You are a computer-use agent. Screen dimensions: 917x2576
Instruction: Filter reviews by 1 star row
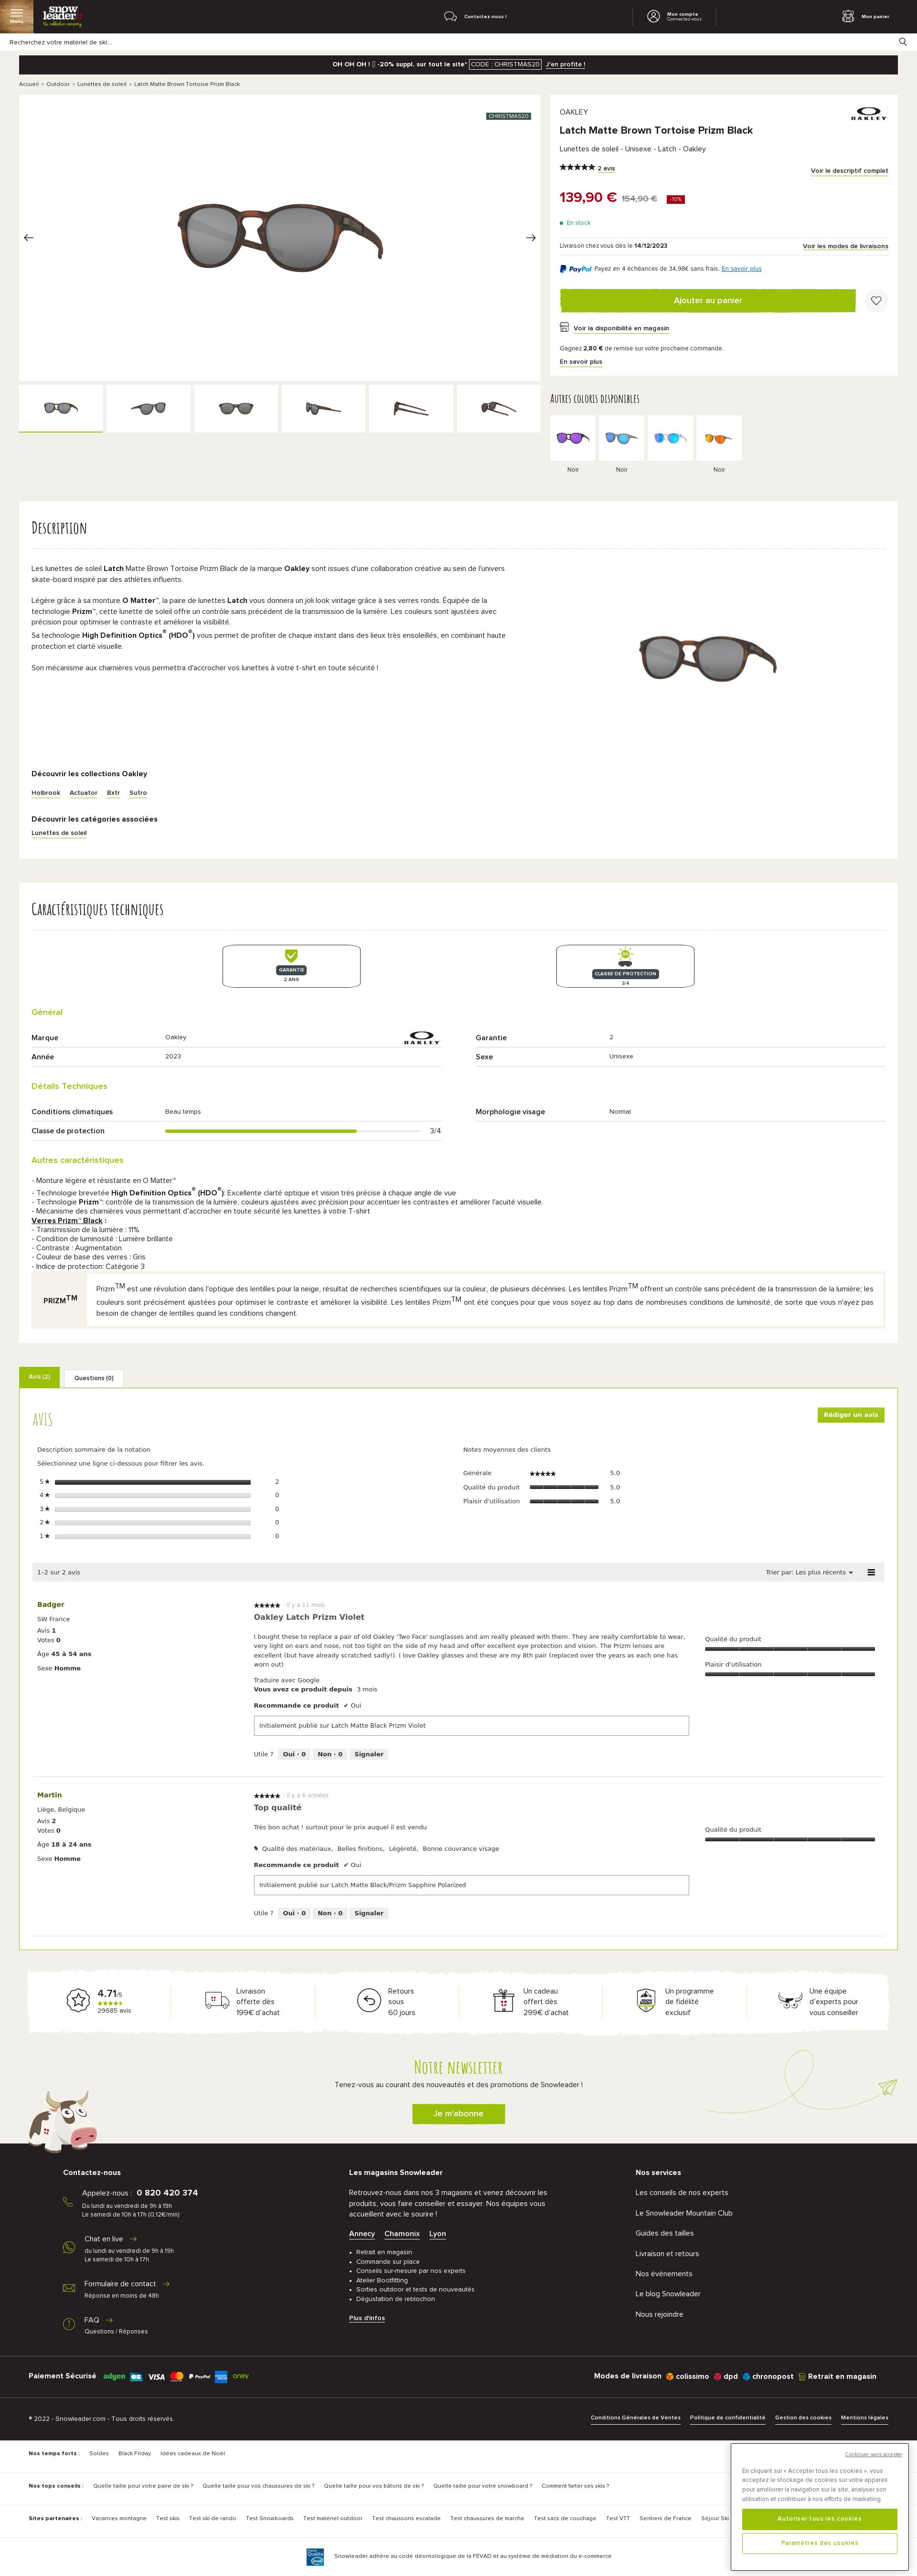click(x=159, y=1536)
